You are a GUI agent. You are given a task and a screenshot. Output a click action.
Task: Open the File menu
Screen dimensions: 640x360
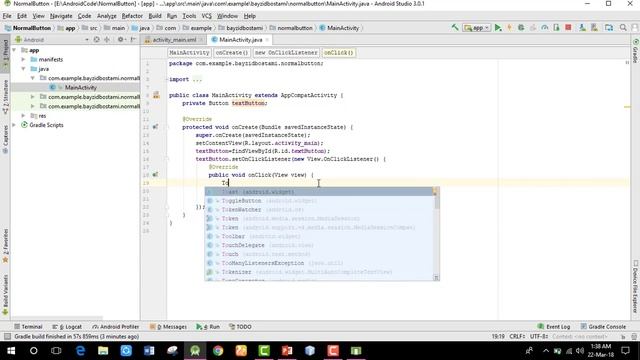[7, 16]
